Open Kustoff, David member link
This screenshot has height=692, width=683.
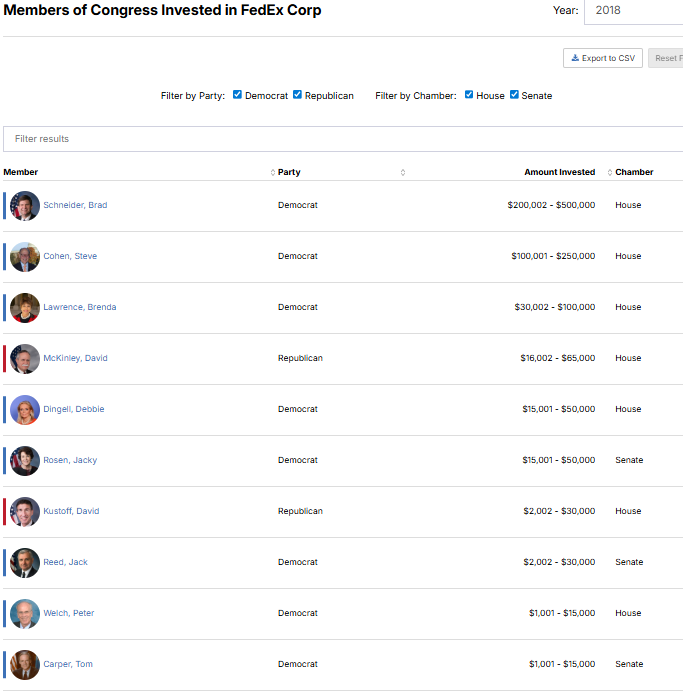tap(71, 511)
